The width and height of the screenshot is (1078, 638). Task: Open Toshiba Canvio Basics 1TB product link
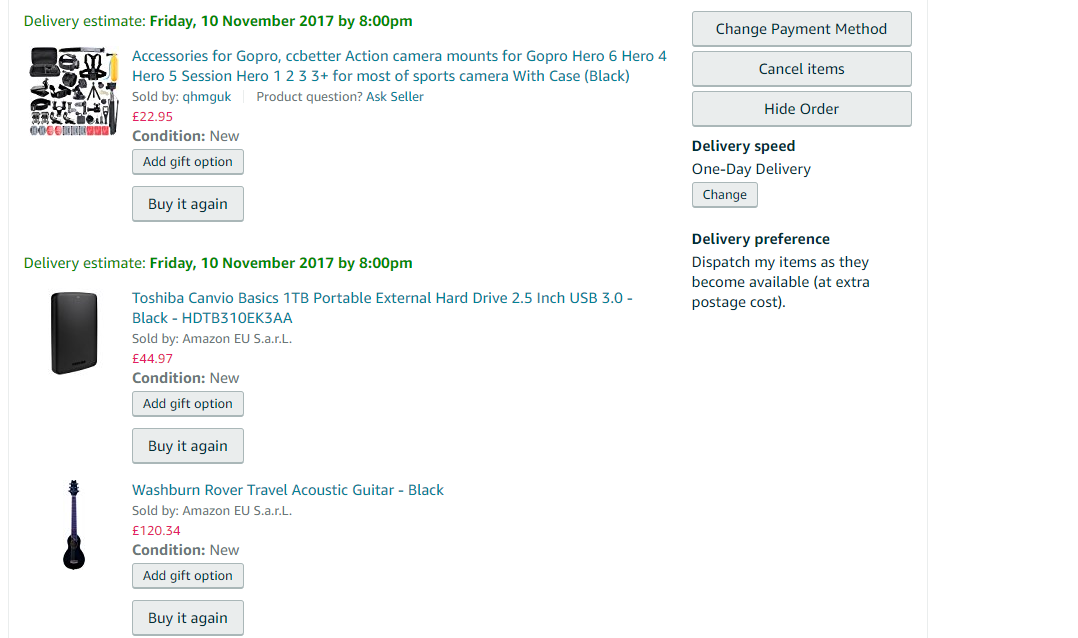pyautogui.click(x=382, y=308)
